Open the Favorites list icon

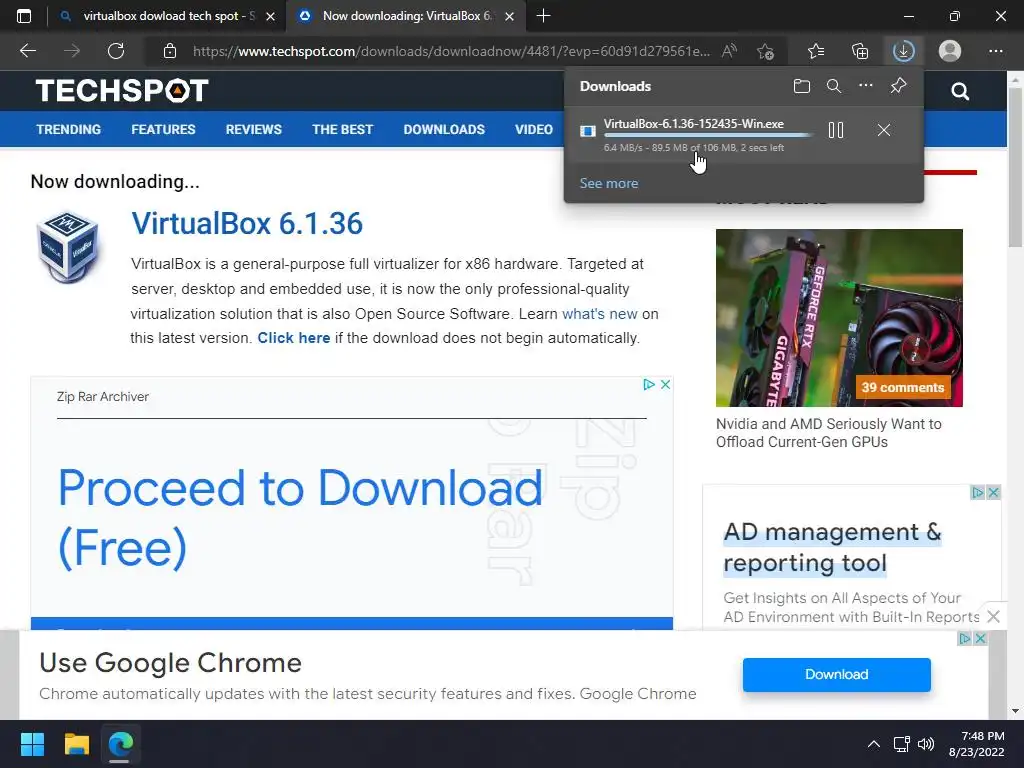coord(816,51)
